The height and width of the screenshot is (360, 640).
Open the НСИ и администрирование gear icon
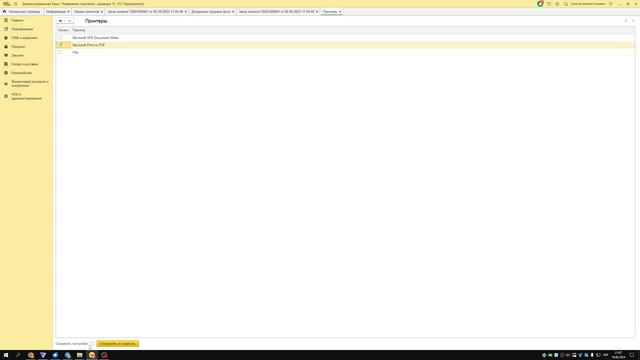click(x=6, y=96)
